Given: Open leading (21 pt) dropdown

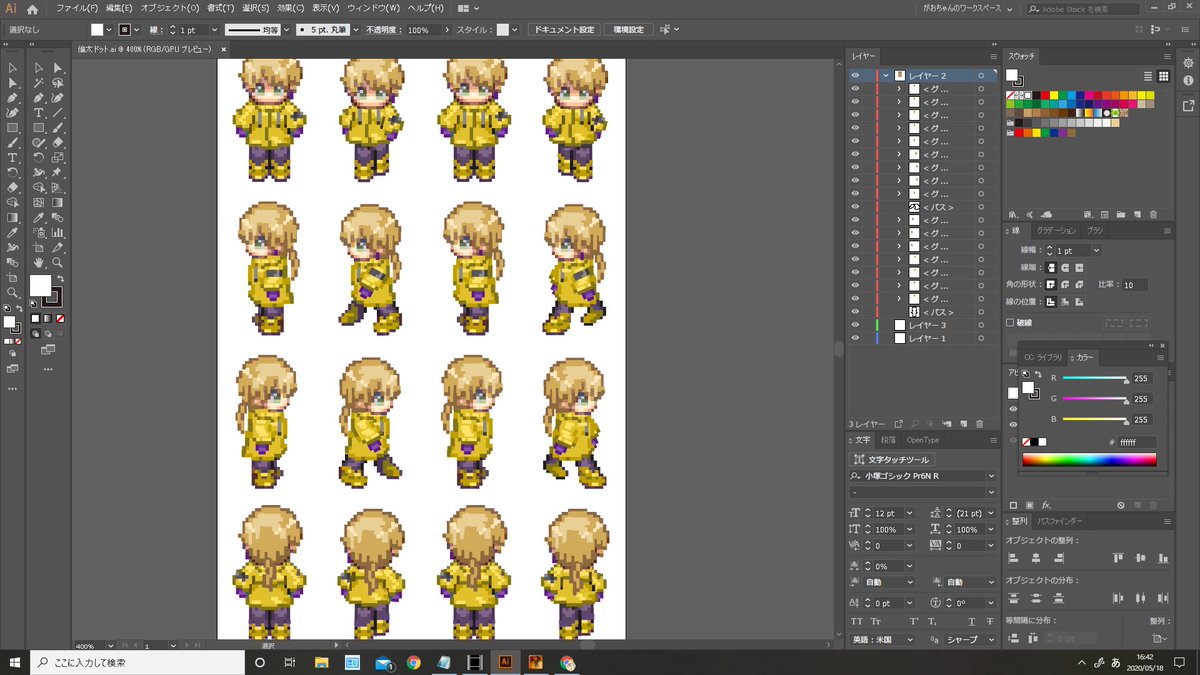Looking at the screenshot, I should coord(990,513).
